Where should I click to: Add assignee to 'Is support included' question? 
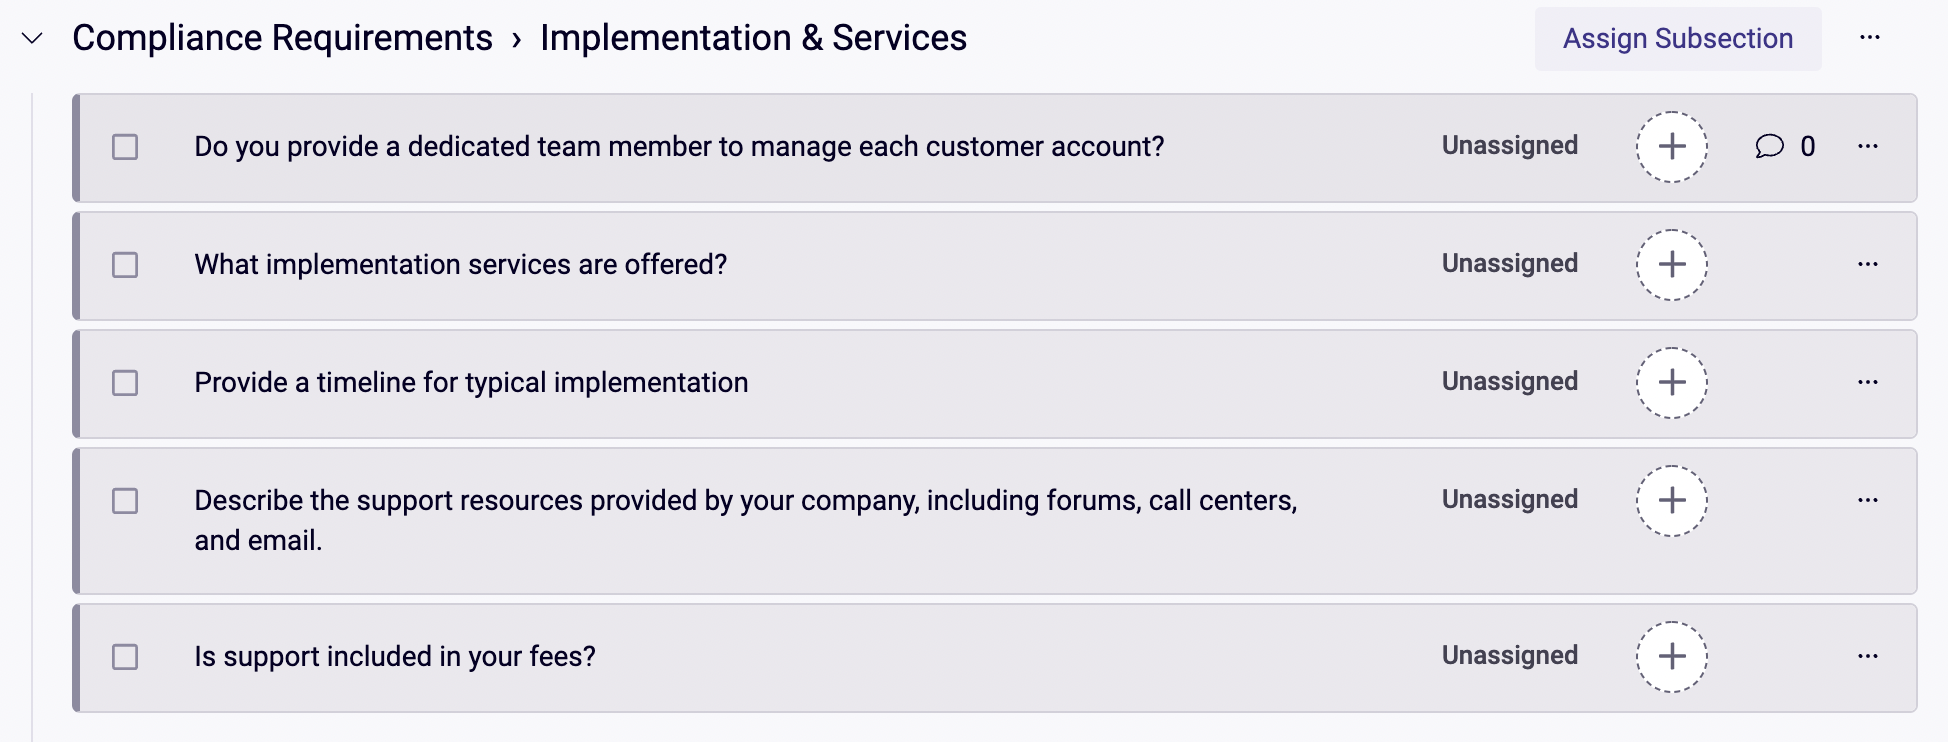1672,657
